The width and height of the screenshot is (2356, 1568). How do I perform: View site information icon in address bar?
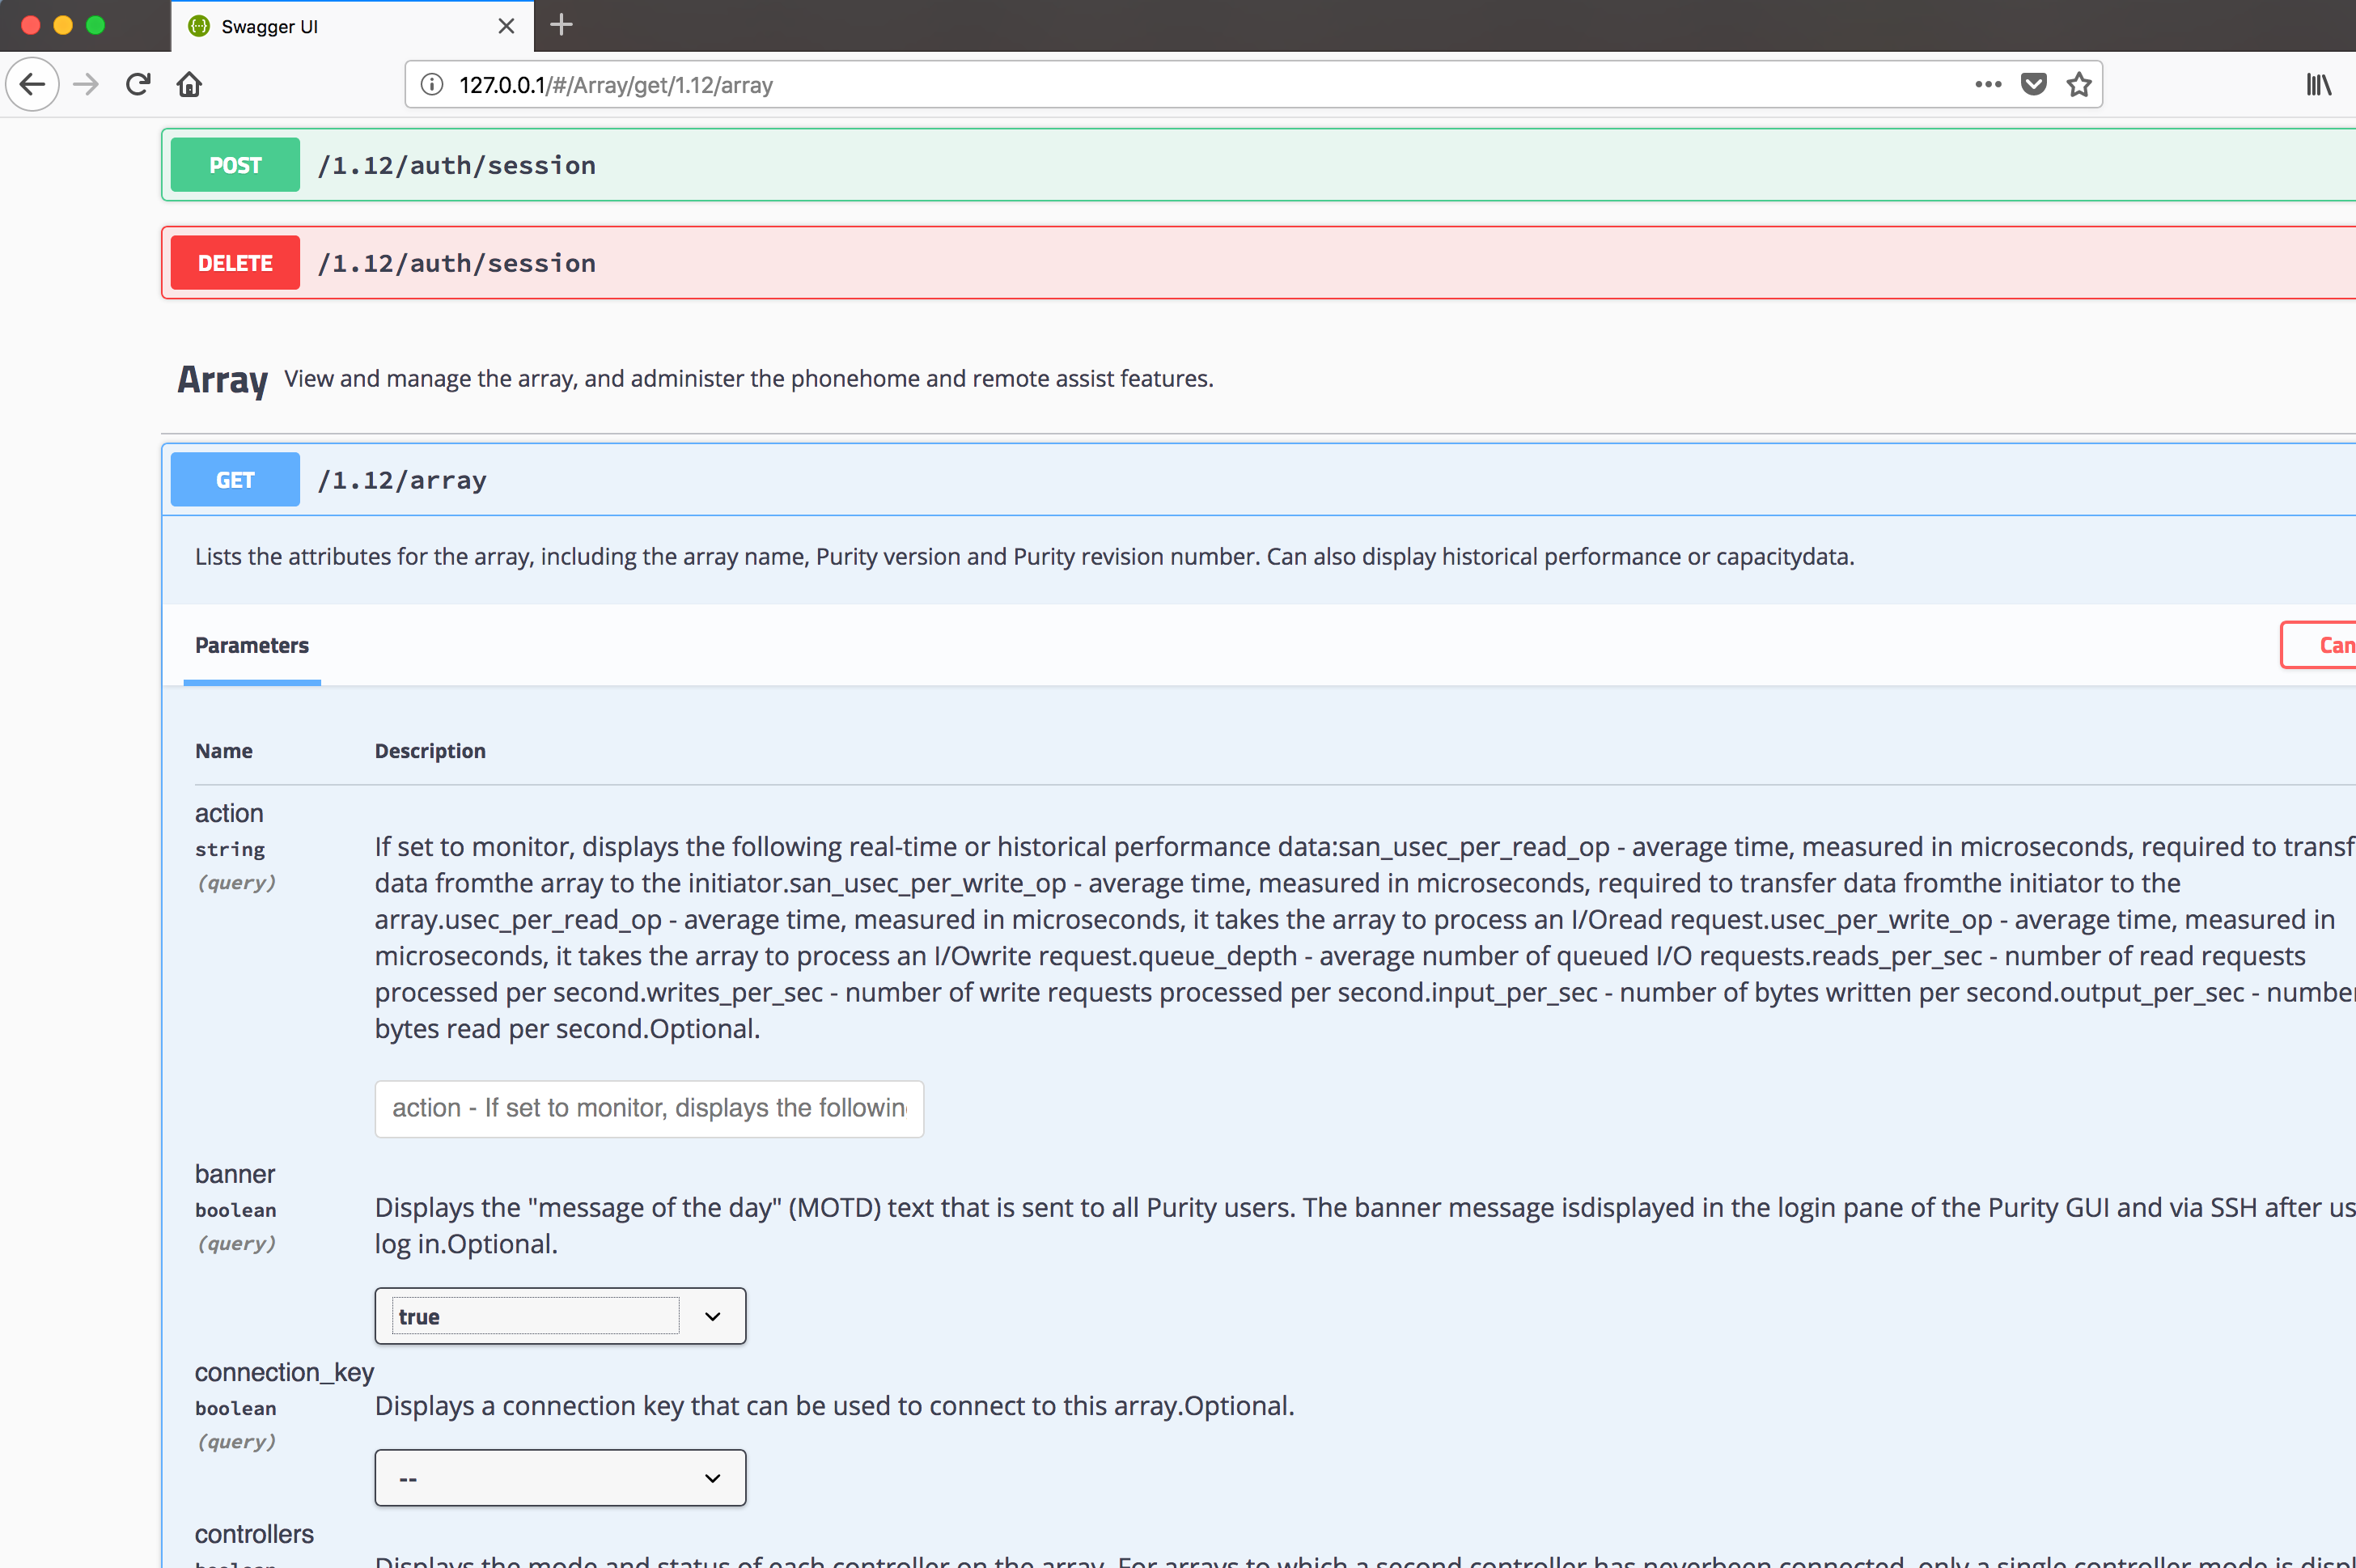click(432, 85)
